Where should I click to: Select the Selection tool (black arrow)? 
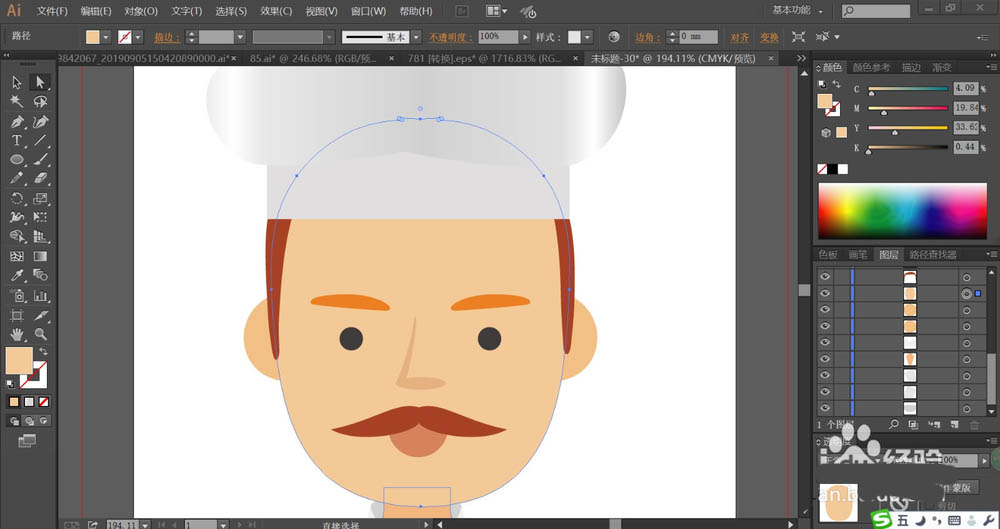click(x=17, y=82)
